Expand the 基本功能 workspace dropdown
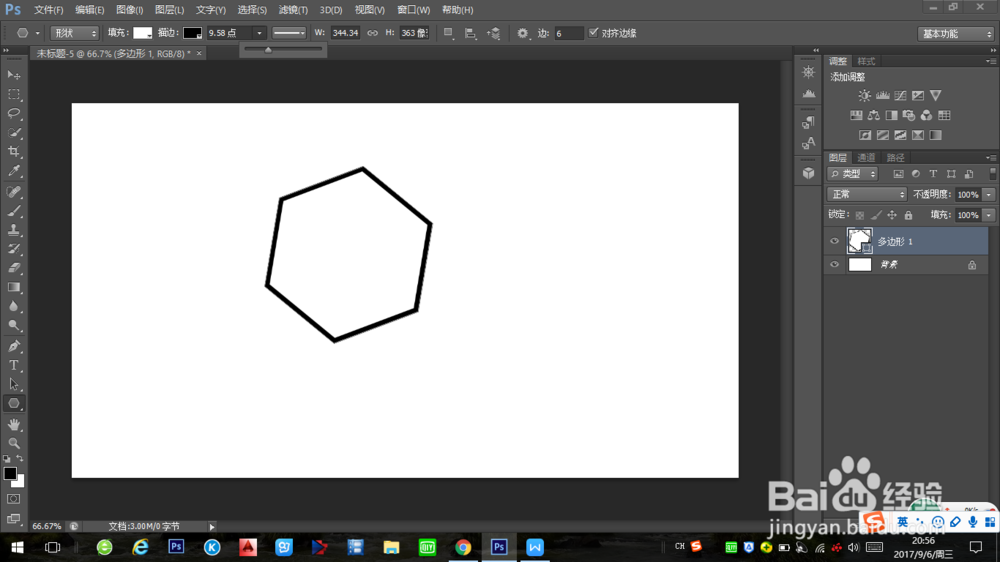This screenshot has width=1000, height=562. 956,33
